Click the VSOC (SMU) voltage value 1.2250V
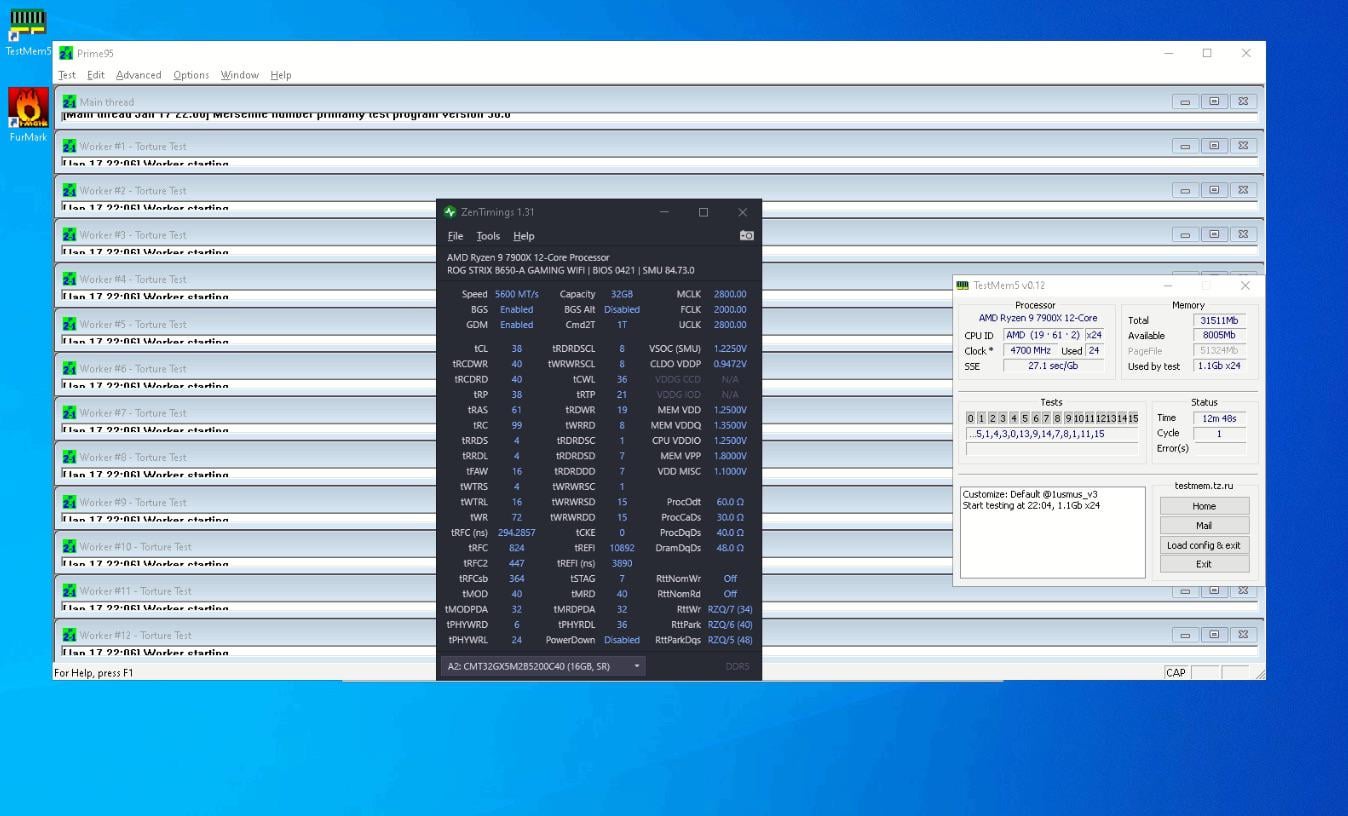 click(x=730, y=349)
